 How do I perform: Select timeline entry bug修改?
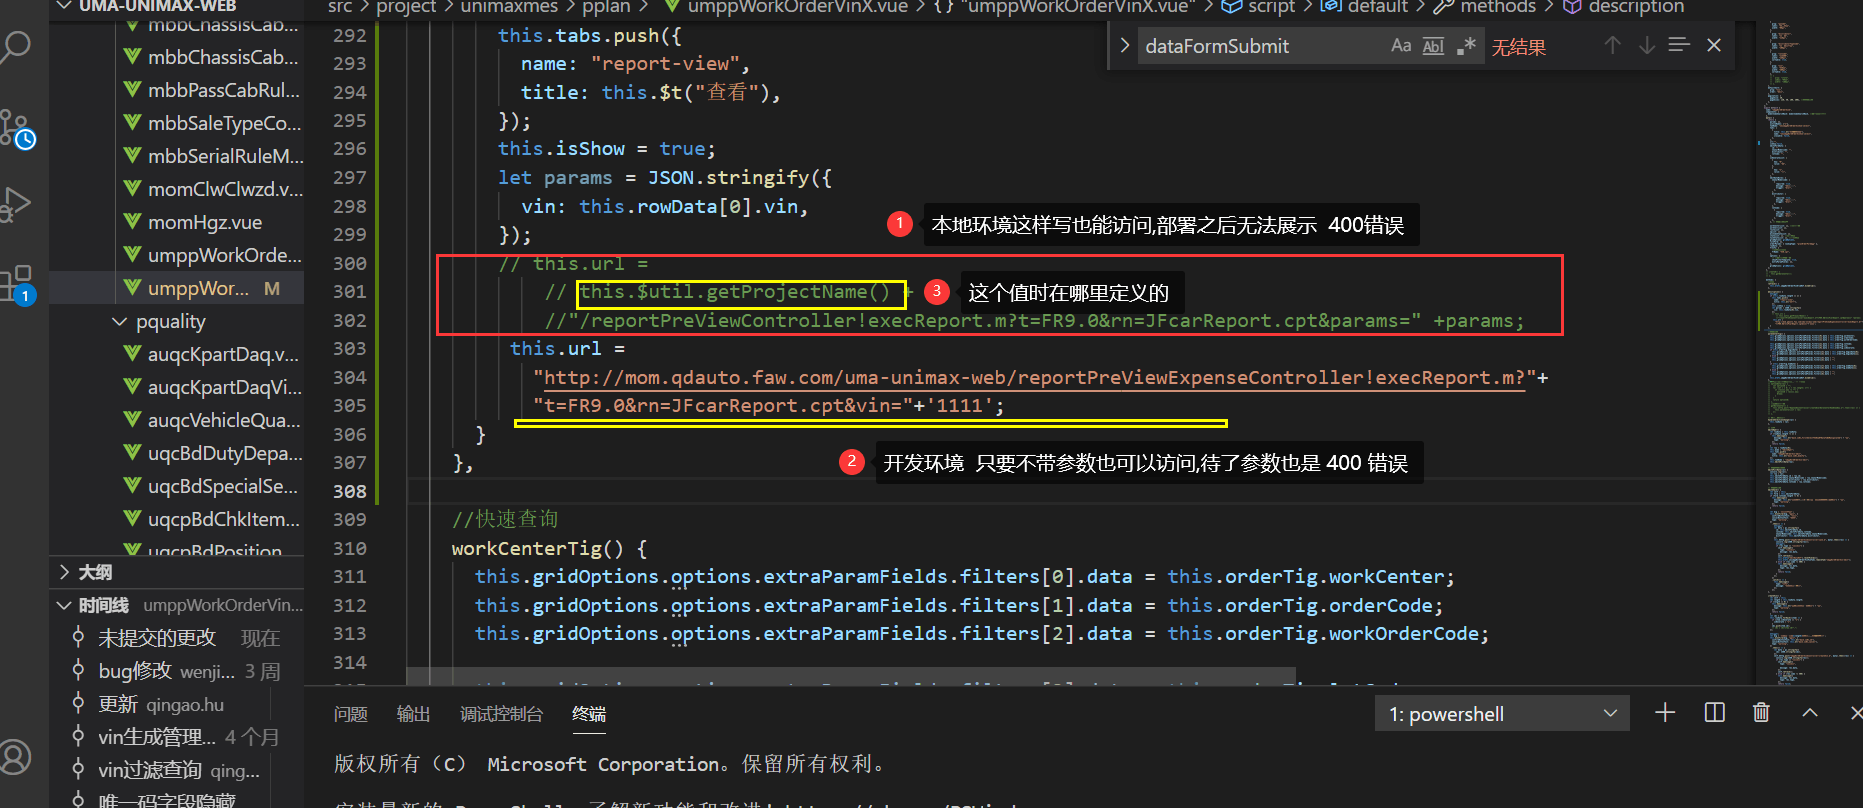pyautogui.click(x=176, y=671)
